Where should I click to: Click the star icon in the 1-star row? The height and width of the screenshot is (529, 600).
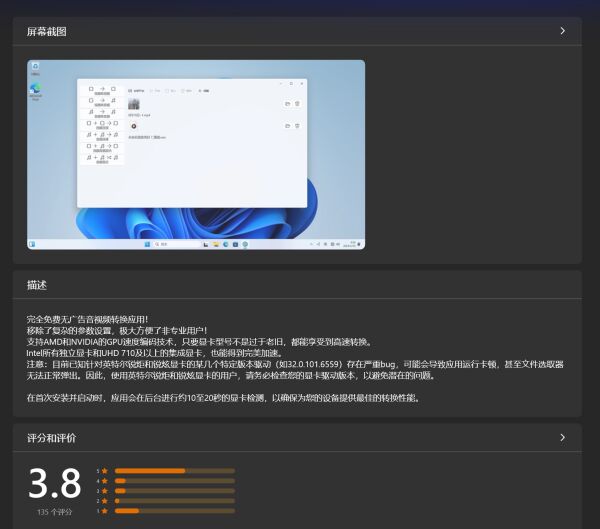(x=105, y=511)
